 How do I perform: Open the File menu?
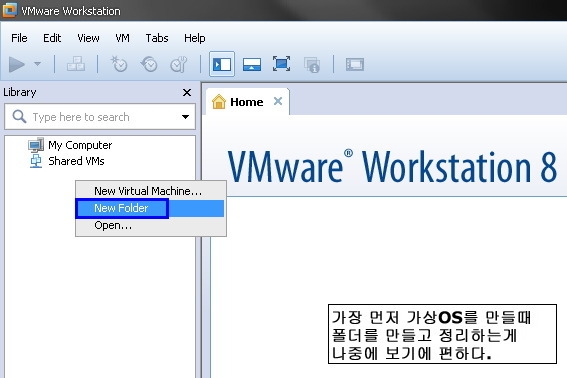(19, 38)
